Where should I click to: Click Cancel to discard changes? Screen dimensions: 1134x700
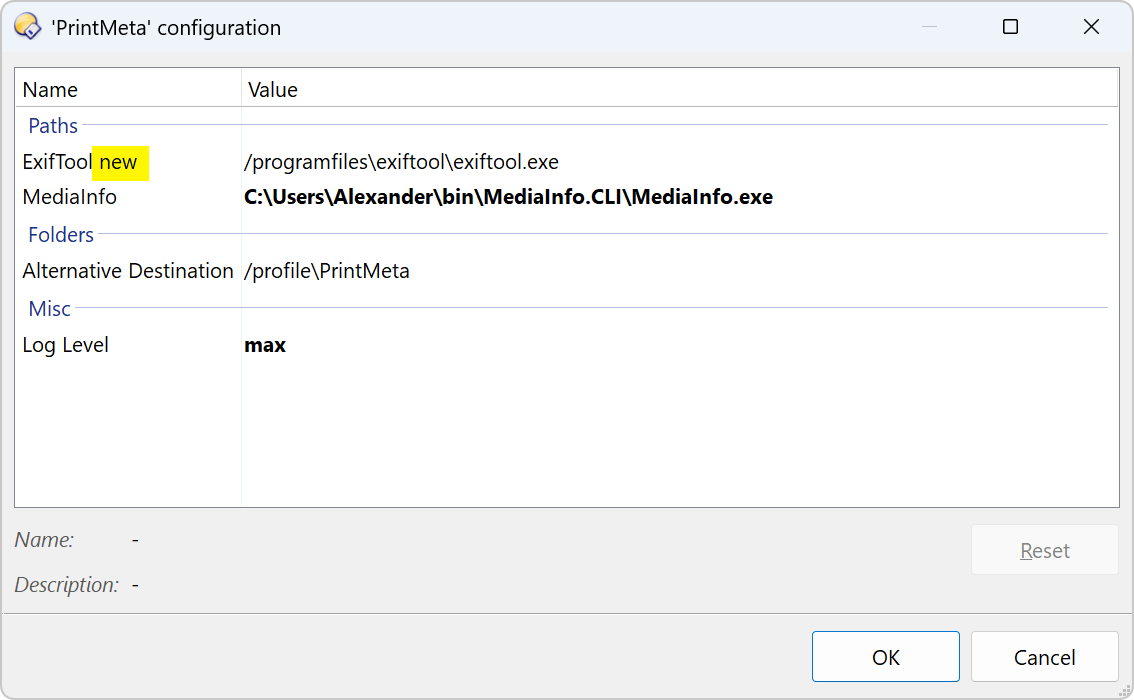(x=1044, y=657)
